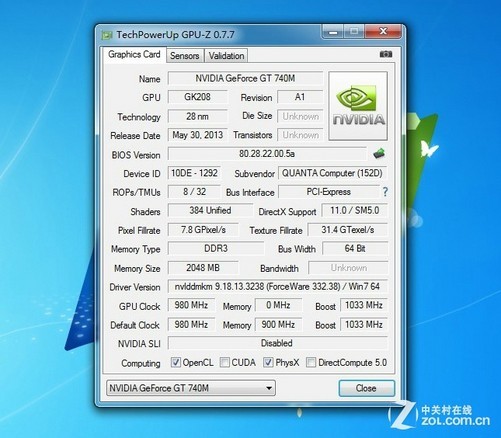501x438 pixels.
Task: Click the BIOS Version field 80.28.22.00.5a
Action: click(x=267, y=154)
